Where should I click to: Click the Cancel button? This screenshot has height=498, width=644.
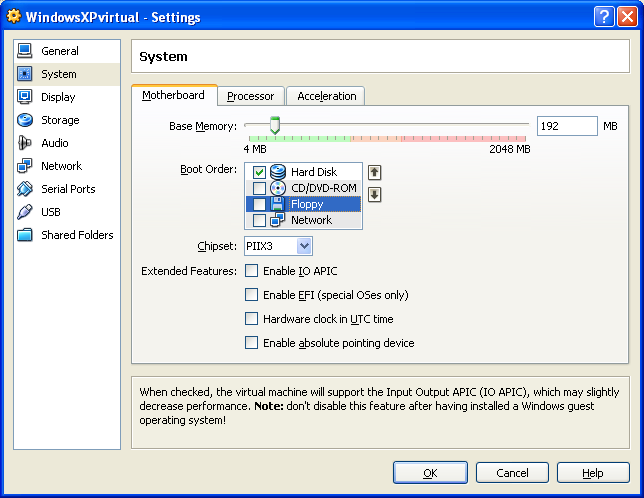512,473
